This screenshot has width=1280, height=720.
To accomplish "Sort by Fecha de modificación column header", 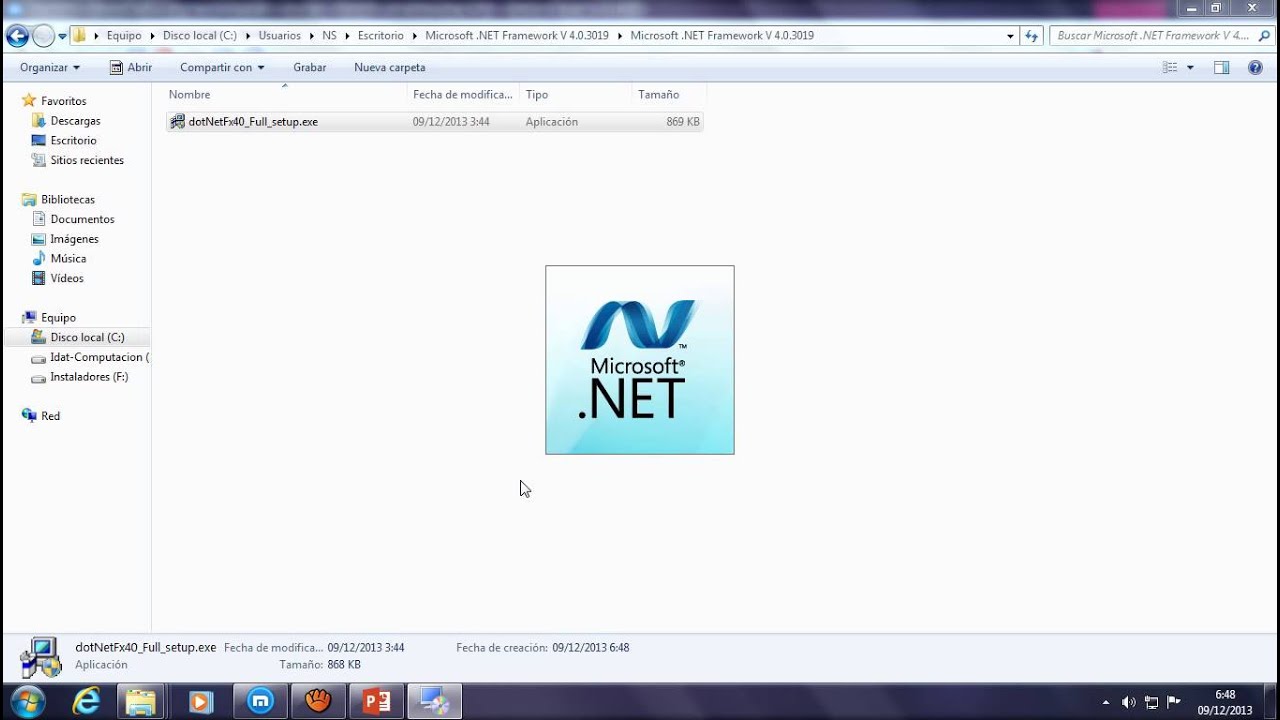I will [463, 94].
